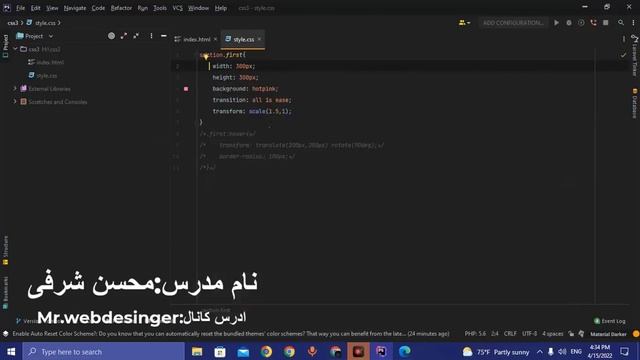Screen dimensions: 640x360
Task: Open the Edit menu
Action: point(36,8)
